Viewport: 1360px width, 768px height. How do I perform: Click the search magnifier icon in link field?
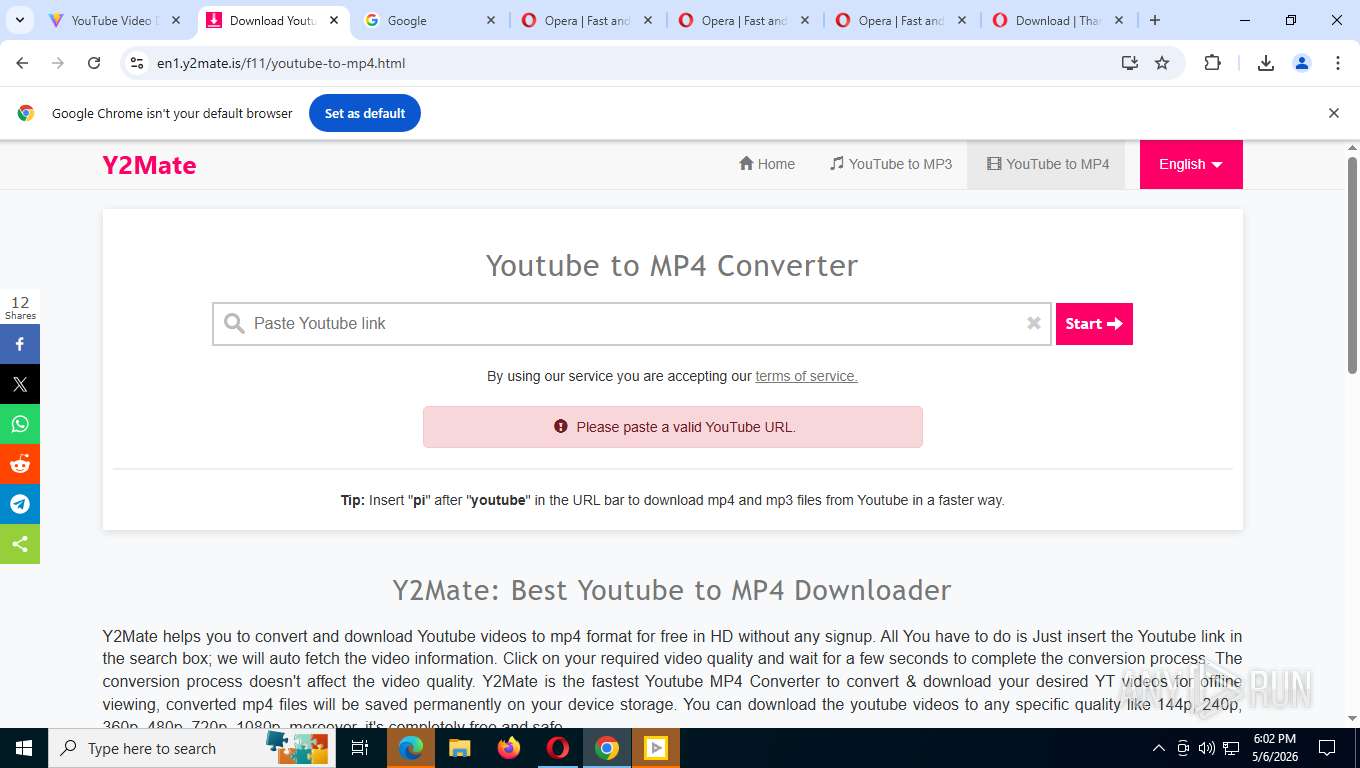(234, 324)
